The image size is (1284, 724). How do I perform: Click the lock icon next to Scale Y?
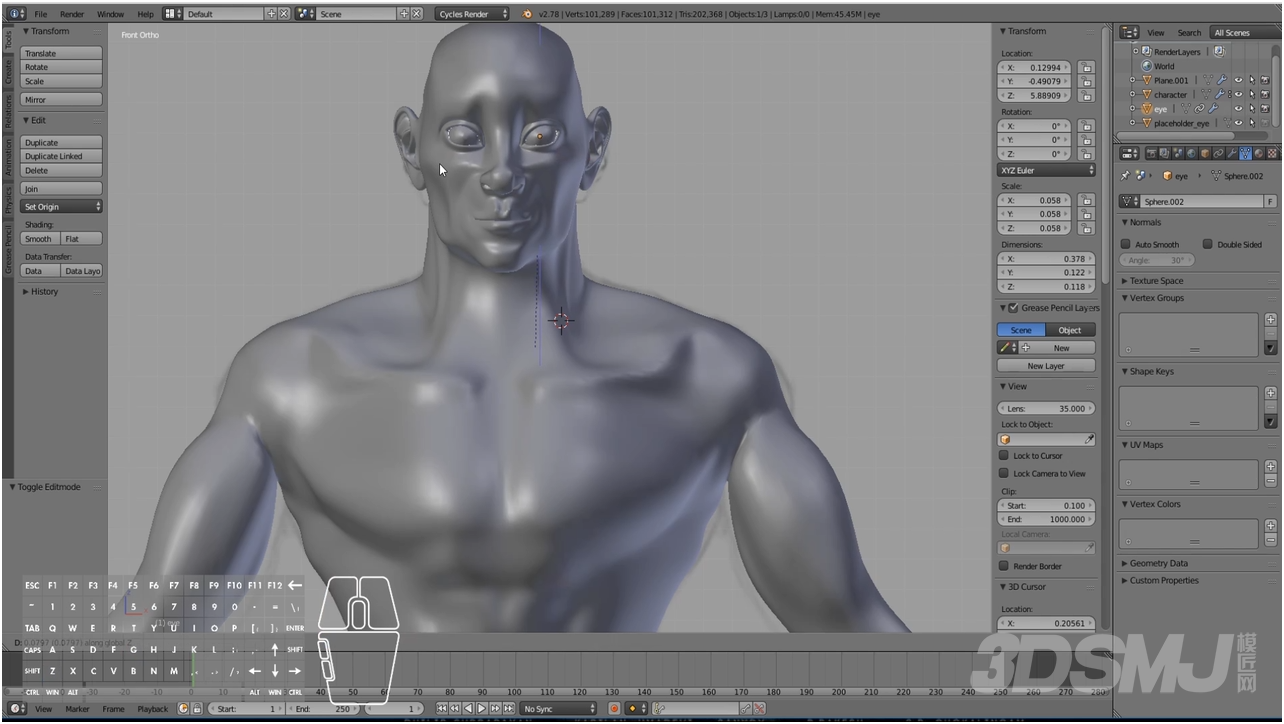tap(1086, 214)
